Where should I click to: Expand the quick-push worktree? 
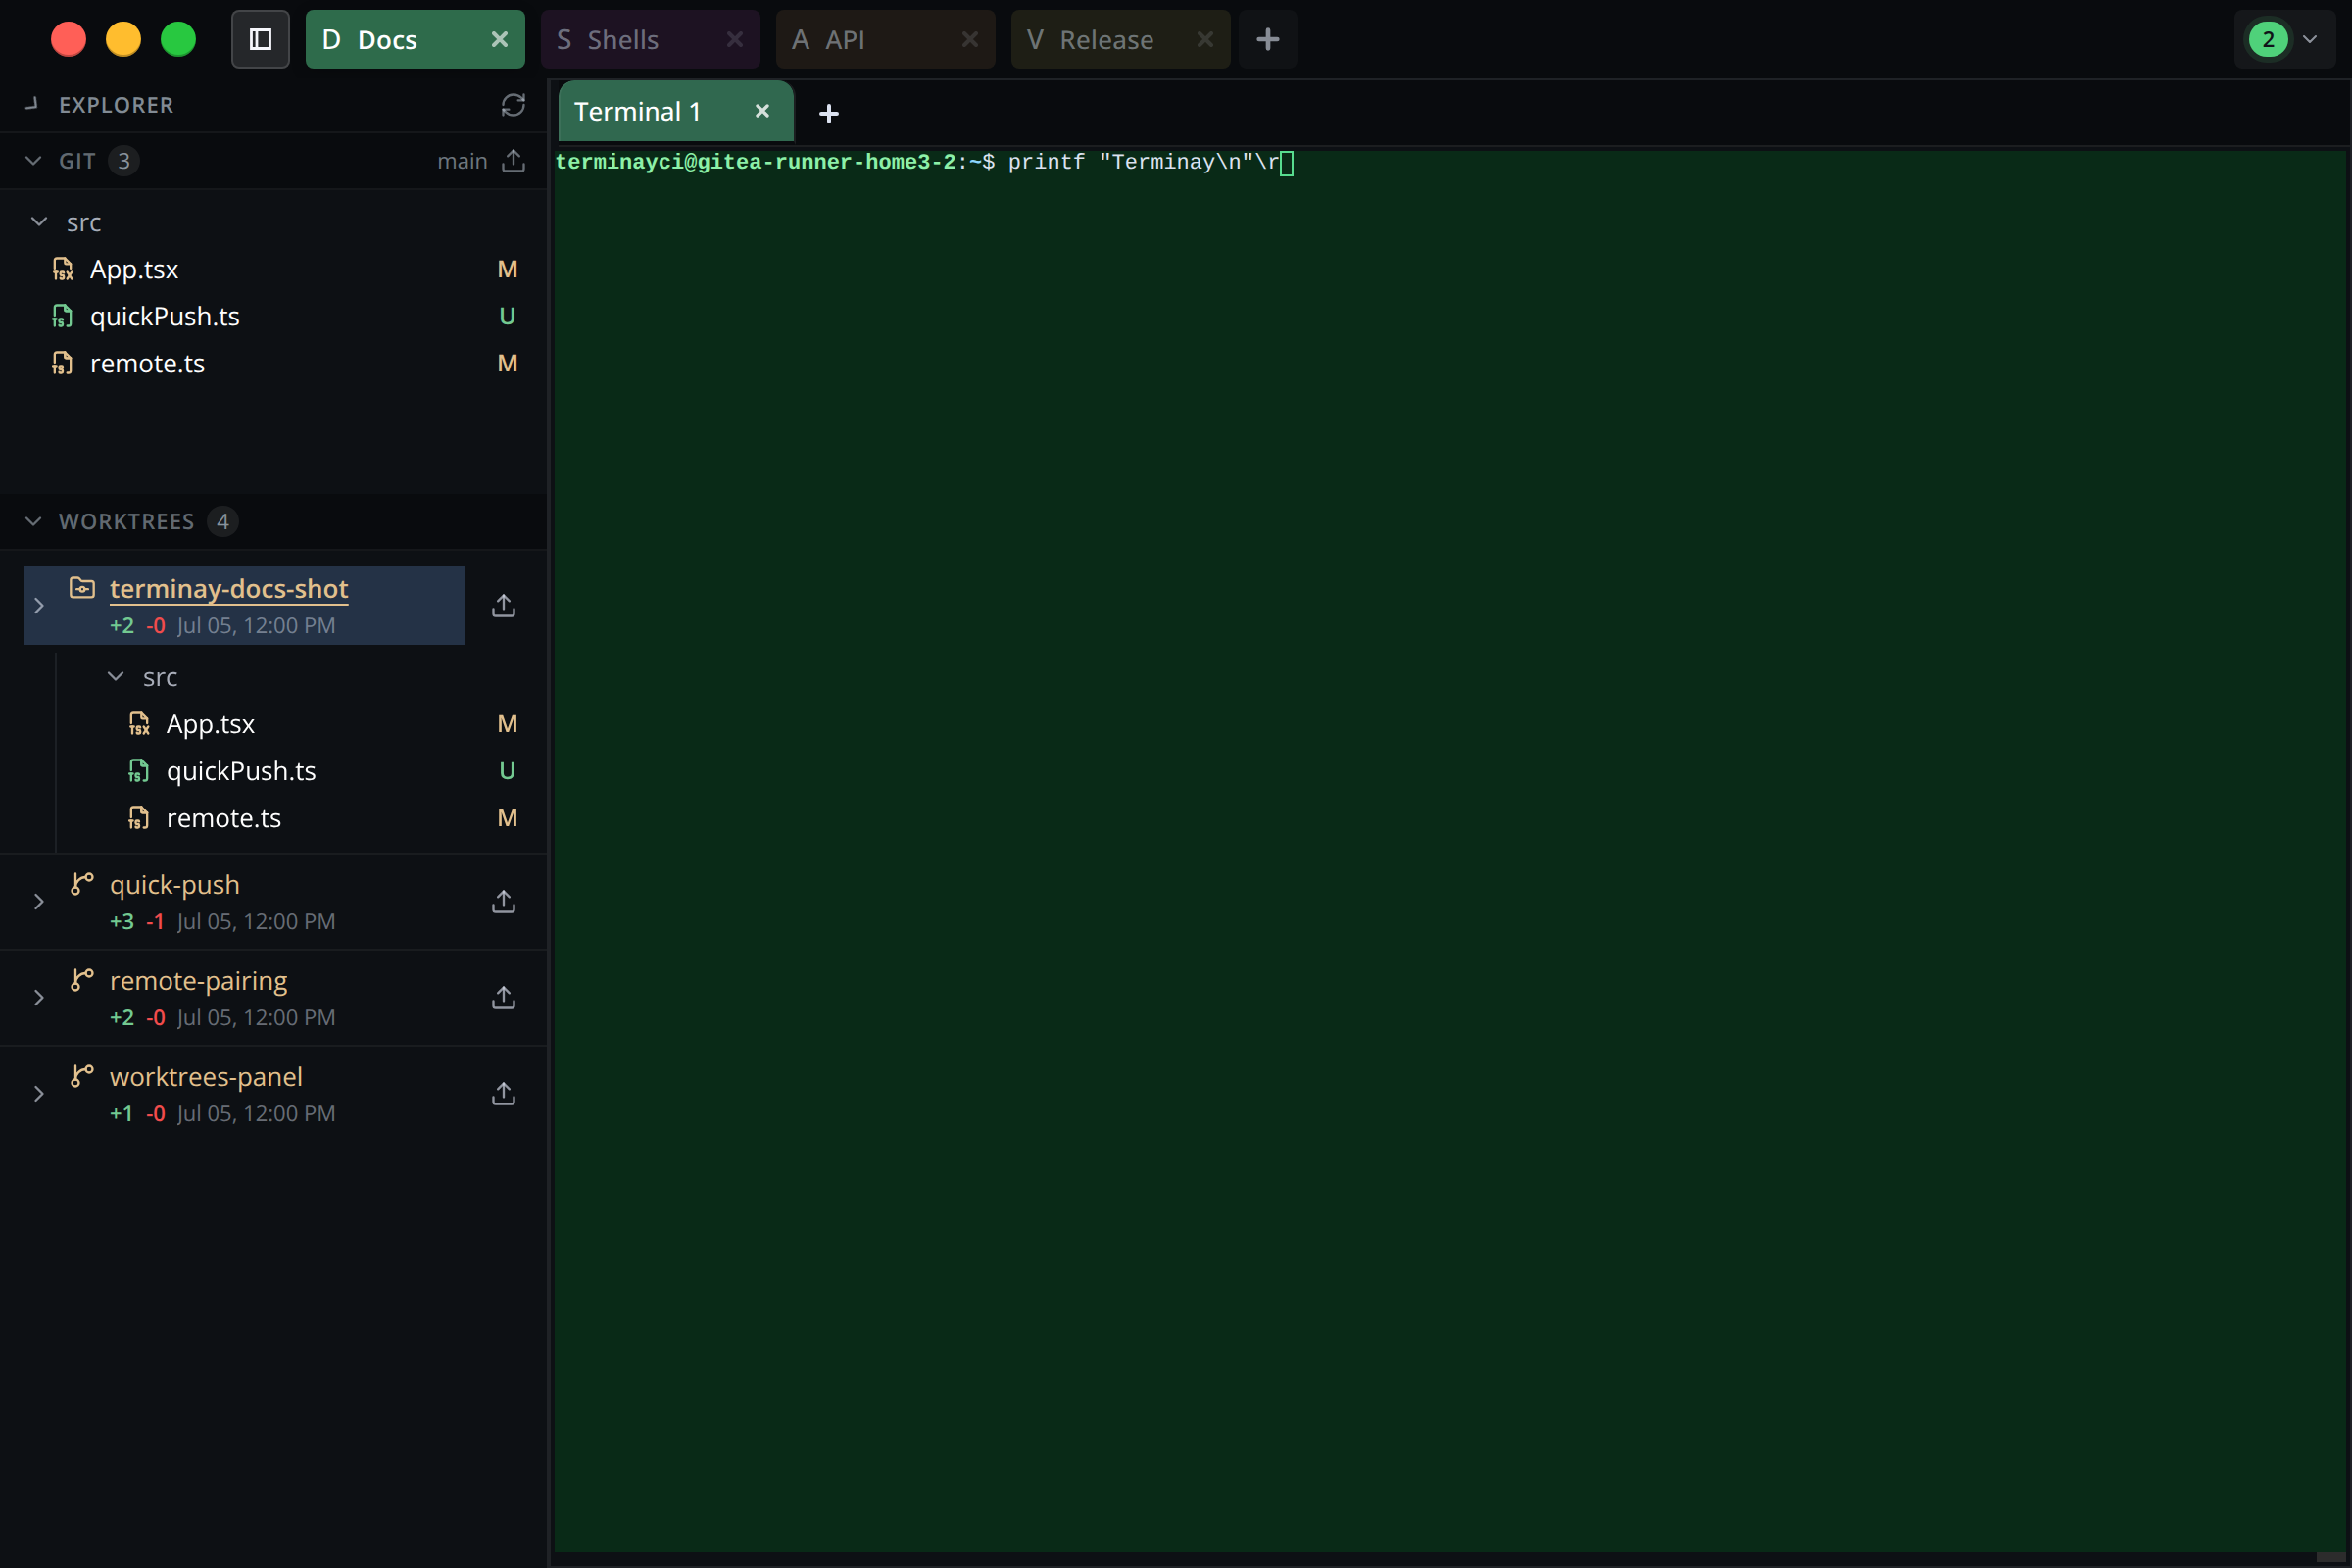click(39, 901)
